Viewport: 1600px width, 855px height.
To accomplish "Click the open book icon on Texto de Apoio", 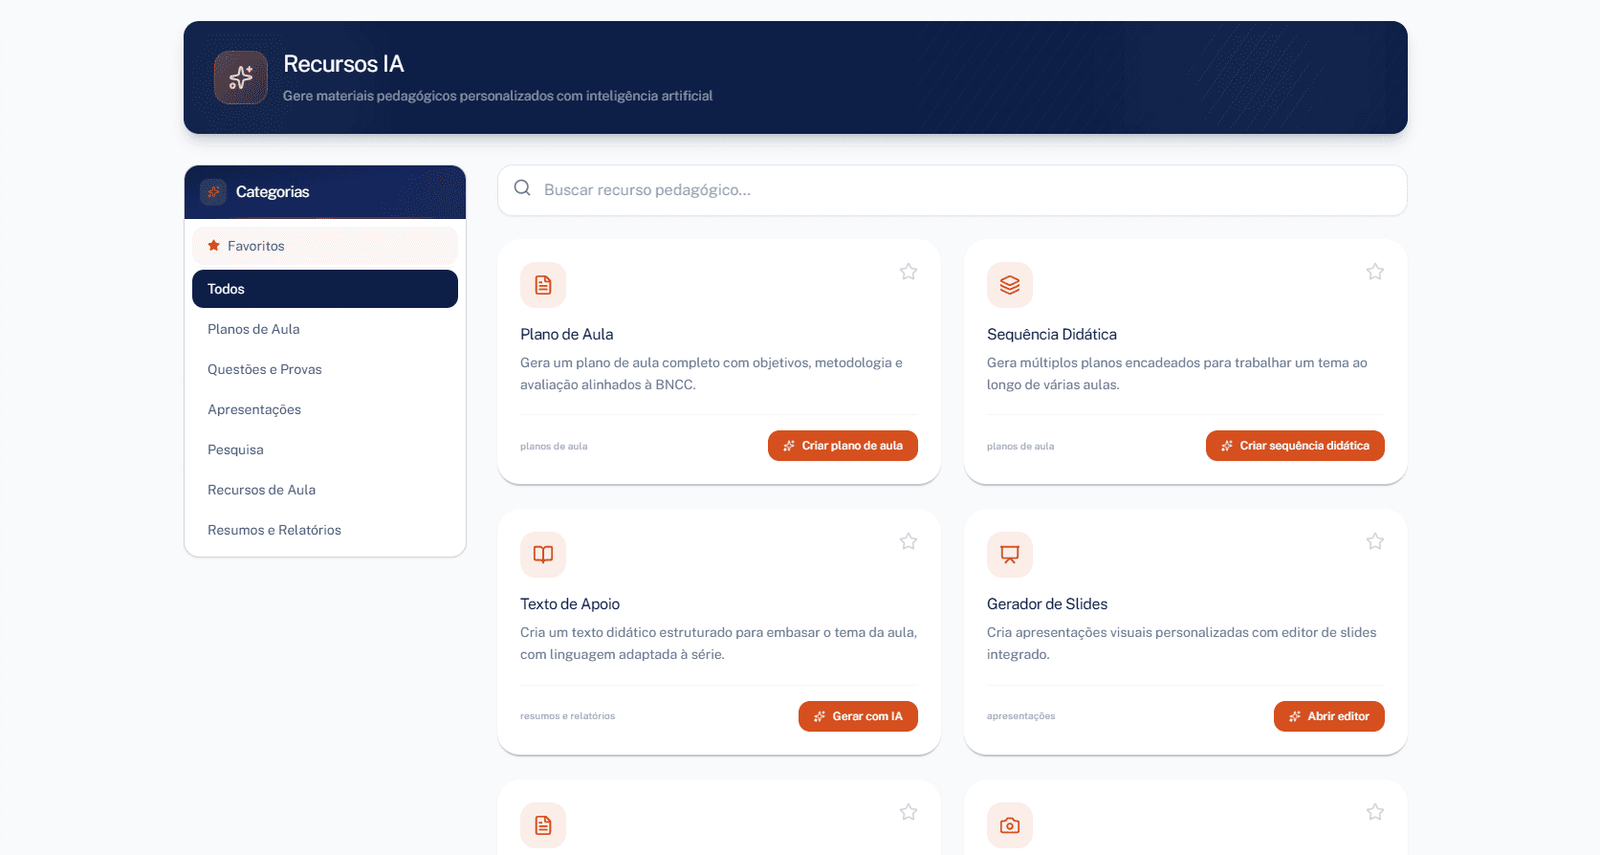I will [x=543, y=555].
